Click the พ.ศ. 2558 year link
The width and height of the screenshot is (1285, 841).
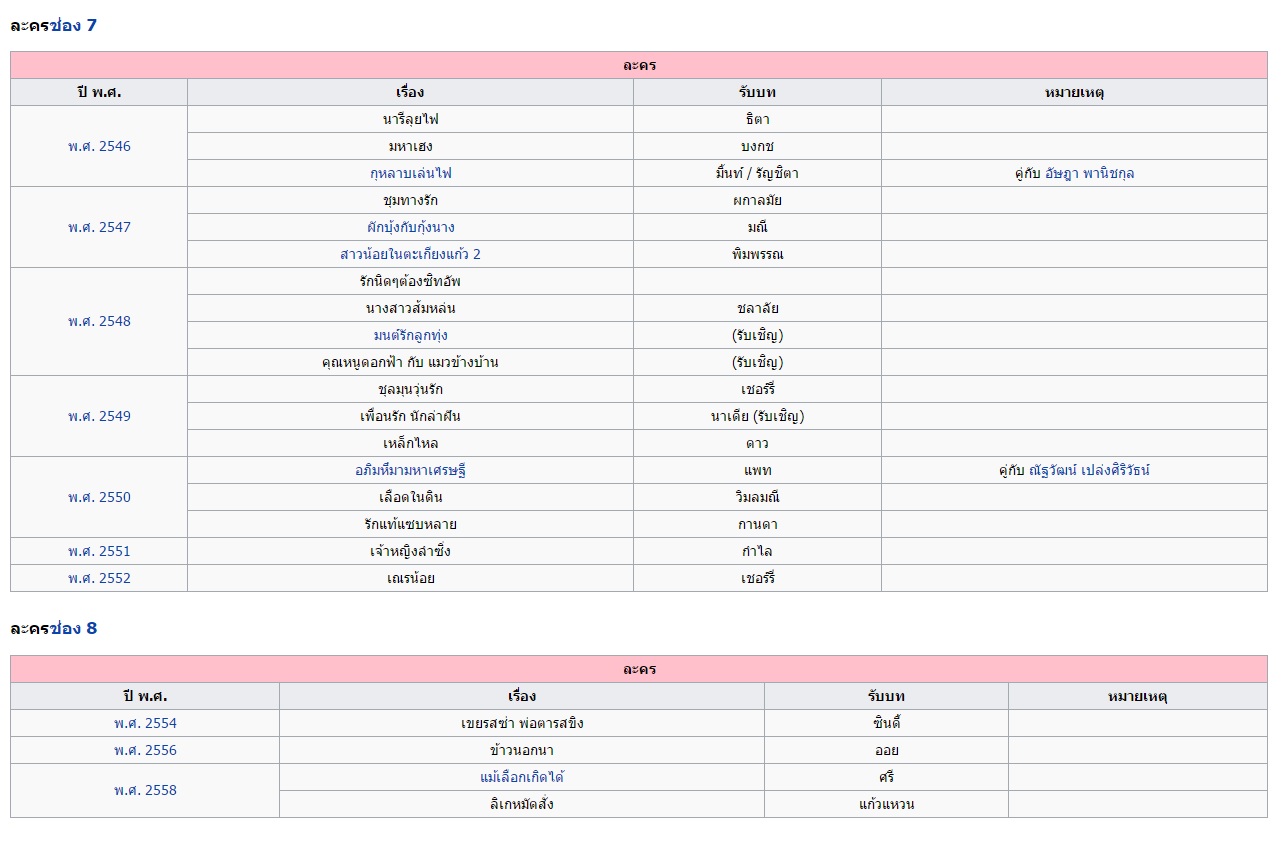pos(145,790)
